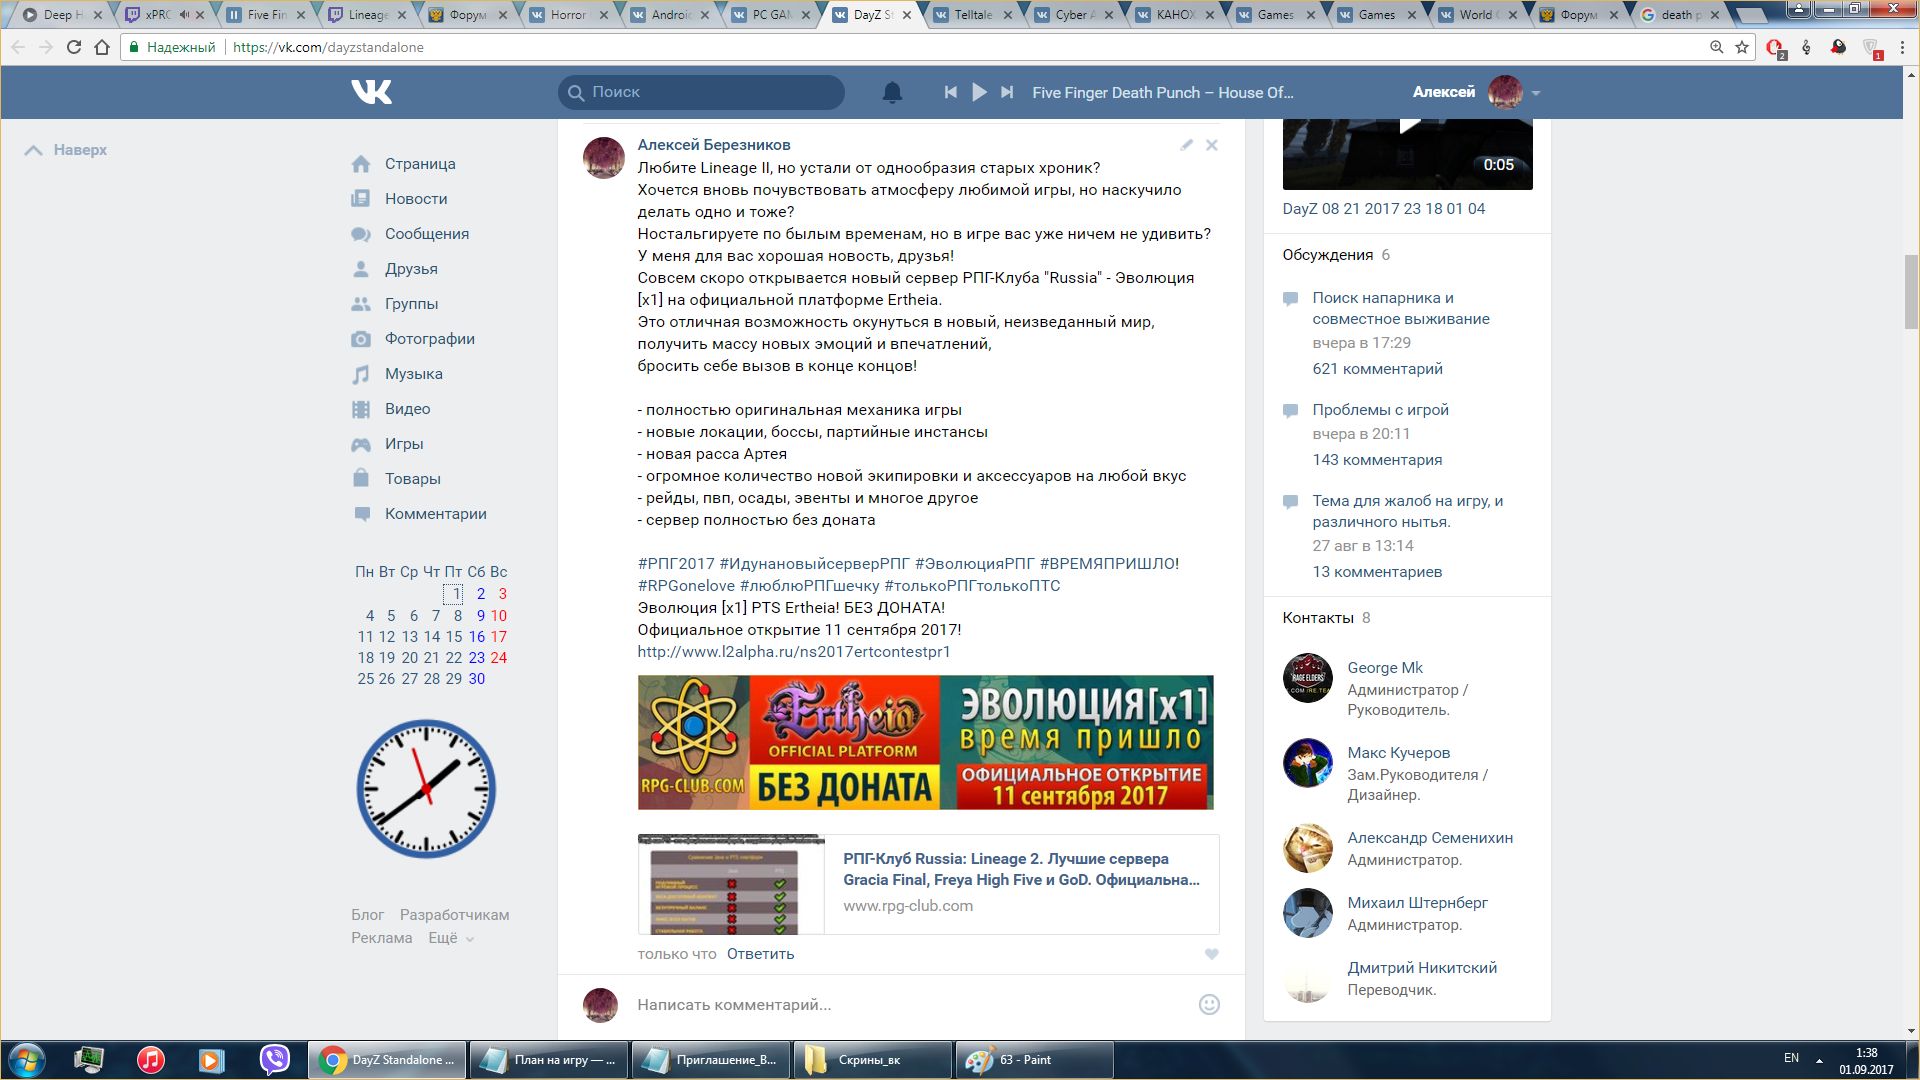Switch to the Lineage browser tab
Viewport: 1920px width, 1080px height.
click(366, 15)
